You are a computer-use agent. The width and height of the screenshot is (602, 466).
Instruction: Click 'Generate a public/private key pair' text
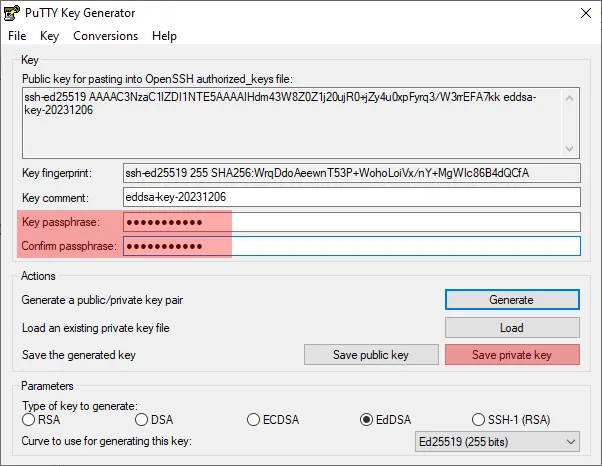tap(102, 300)
